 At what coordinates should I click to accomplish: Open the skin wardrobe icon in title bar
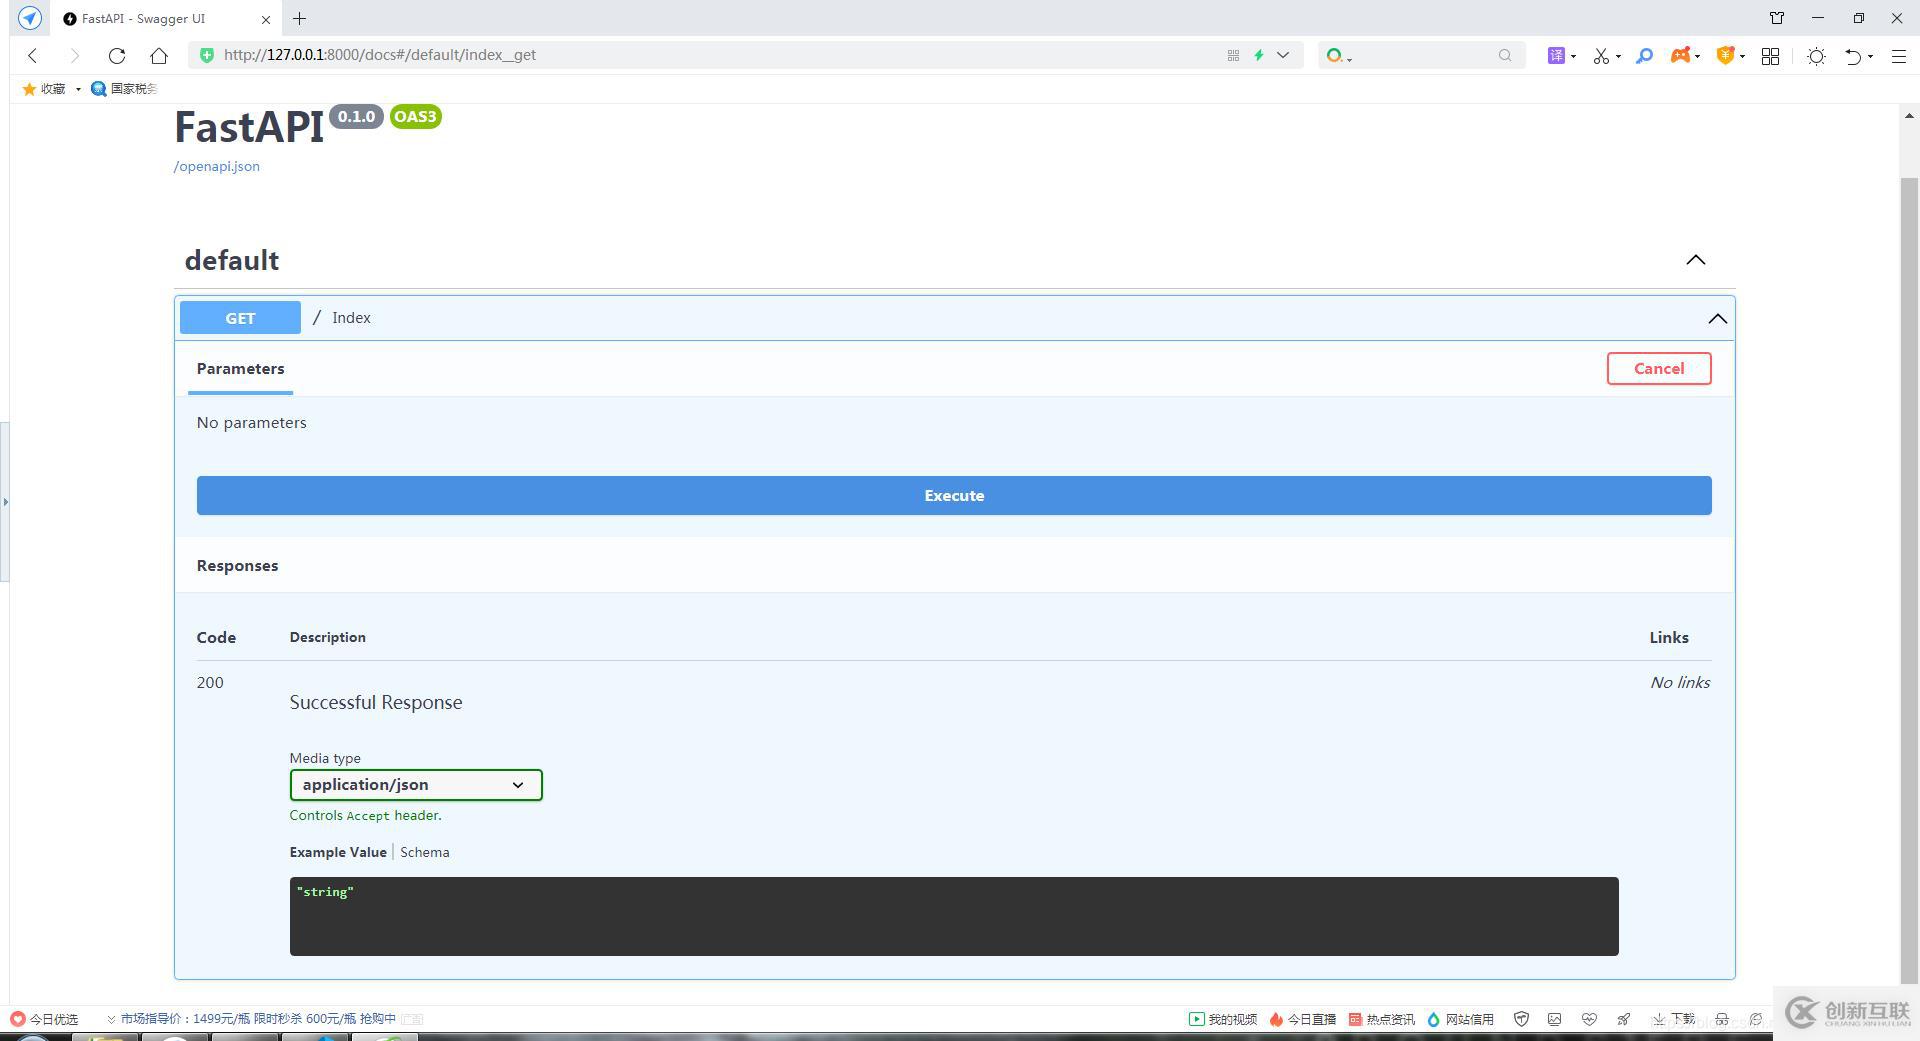[1777, 18]
